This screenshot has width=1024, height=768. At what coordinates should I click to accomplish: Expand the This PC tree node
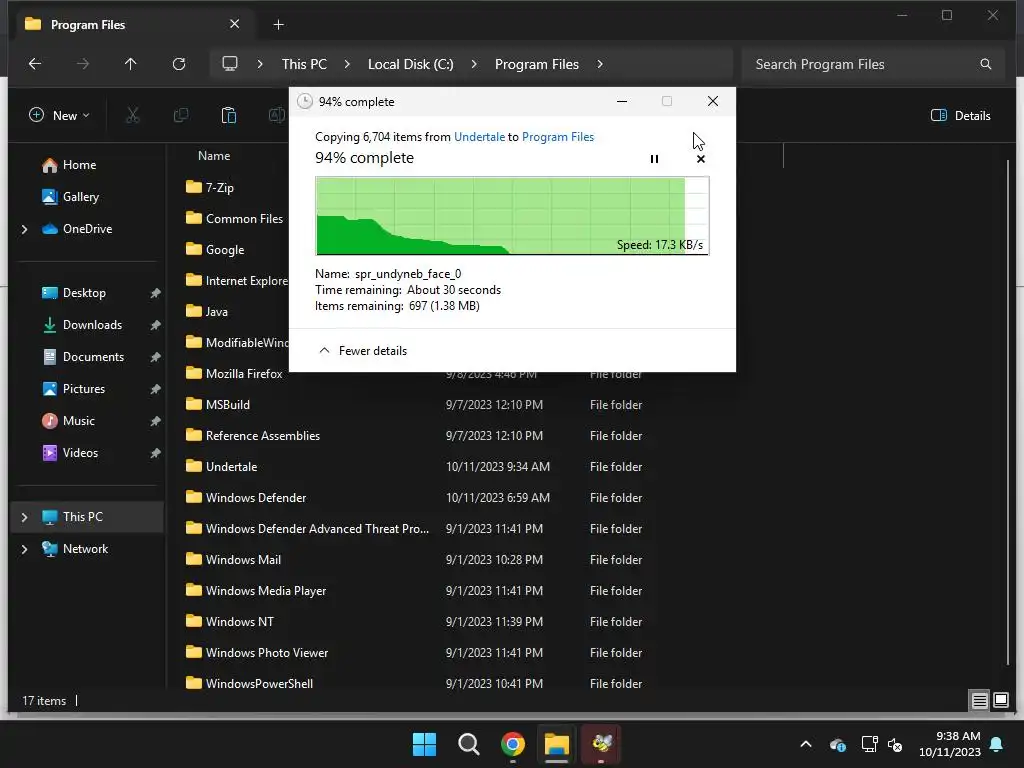pyautogui.click(x=25, y=517)
